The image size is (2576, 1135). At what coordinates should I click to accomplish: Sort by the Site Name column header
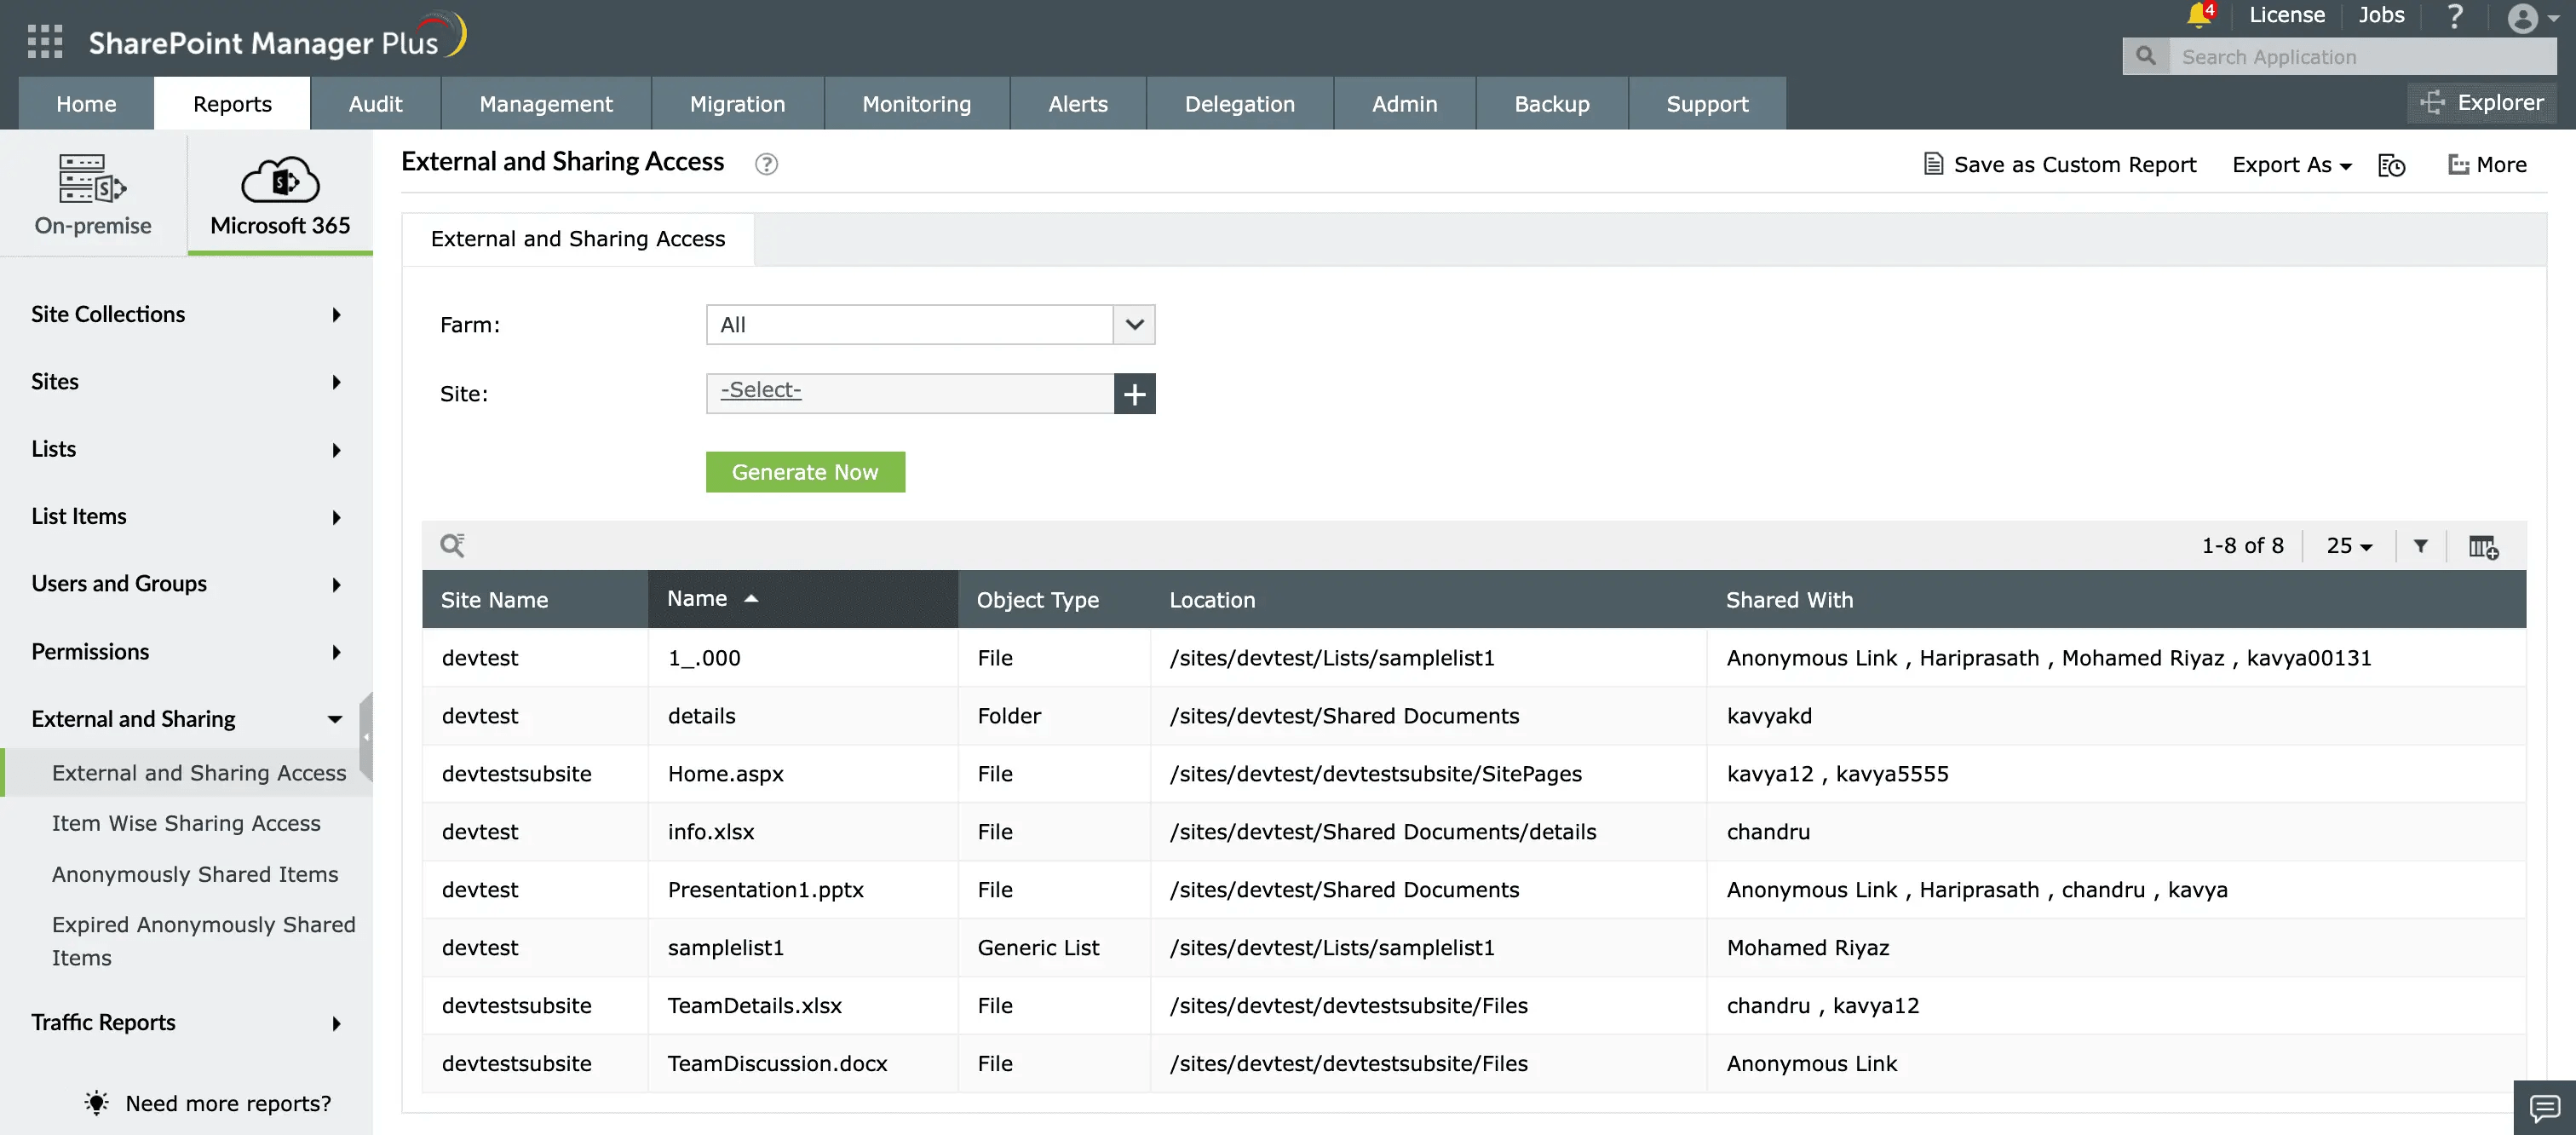tap(535, 600)
